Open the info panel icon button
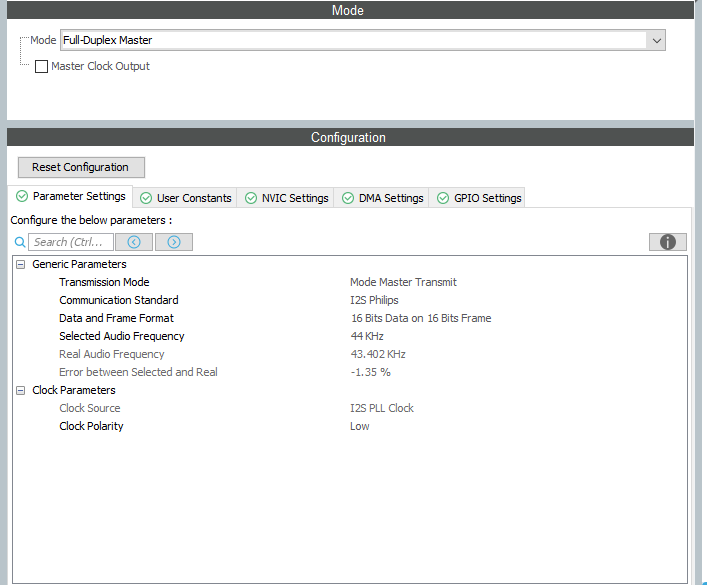The image size is (707, 585). [x=668, y=242]
